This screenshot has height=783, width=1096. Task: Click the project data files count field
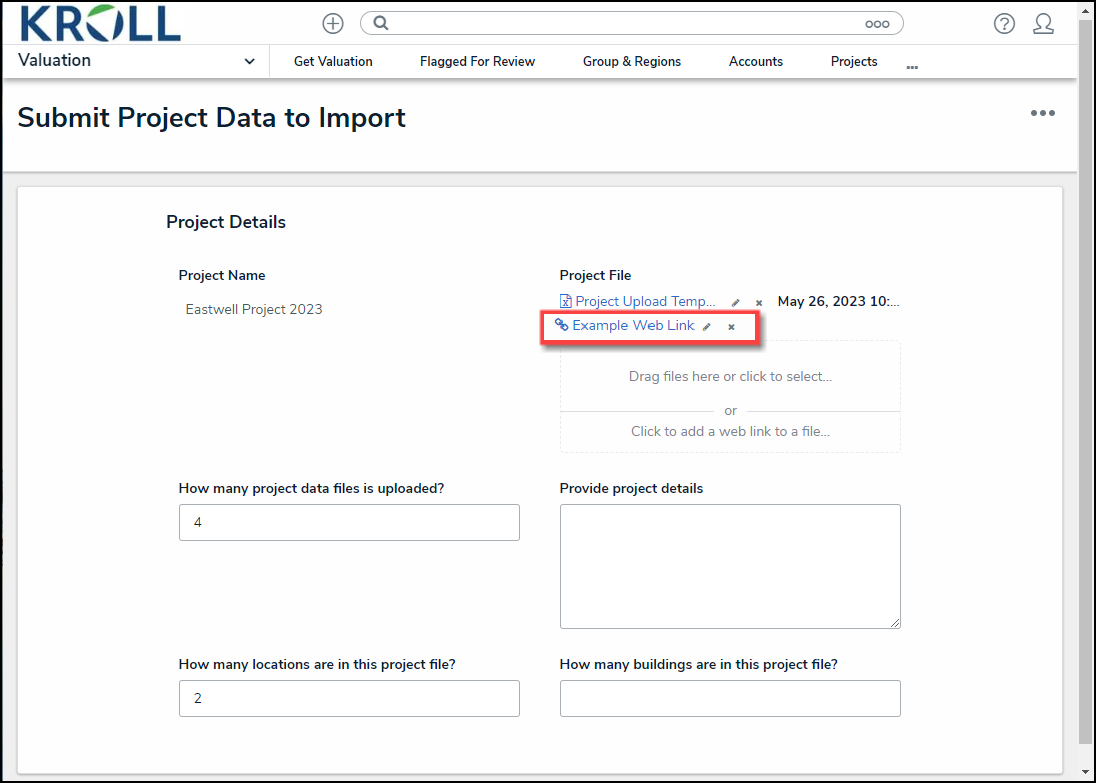coord(349,522)
